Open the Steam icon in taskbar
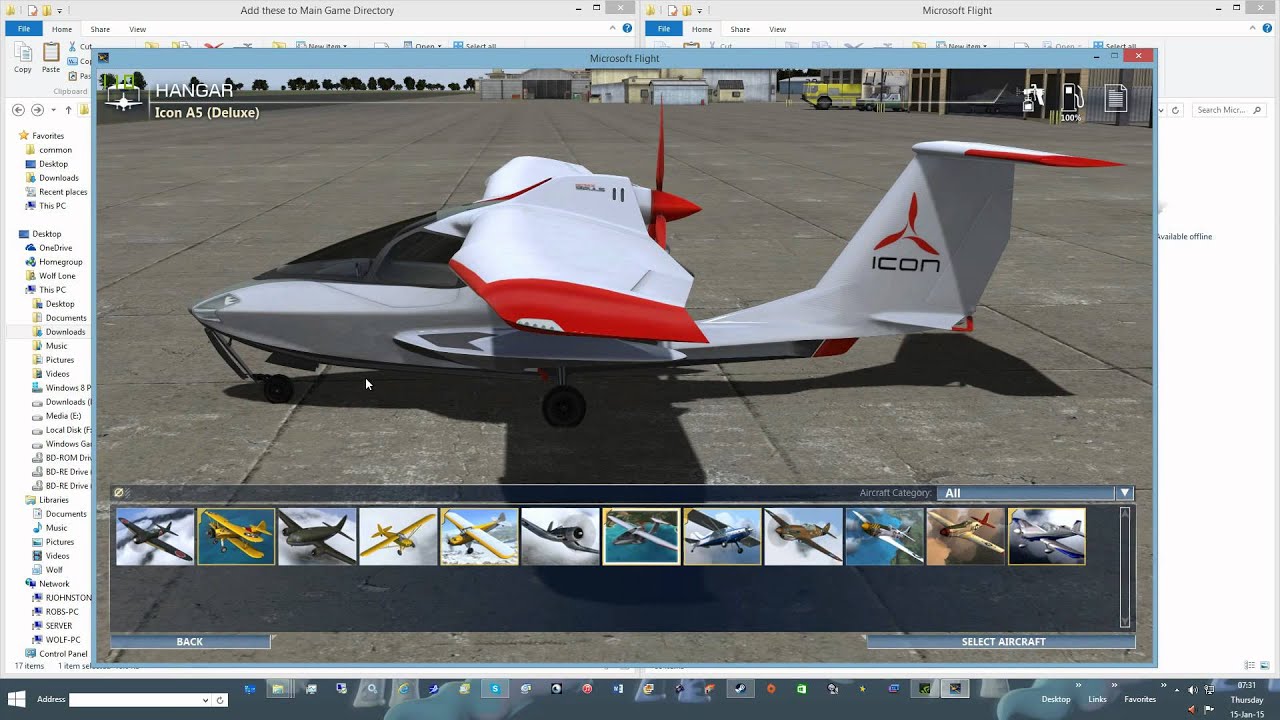Viewport: 1280px width, 720px height. [740, 689]
